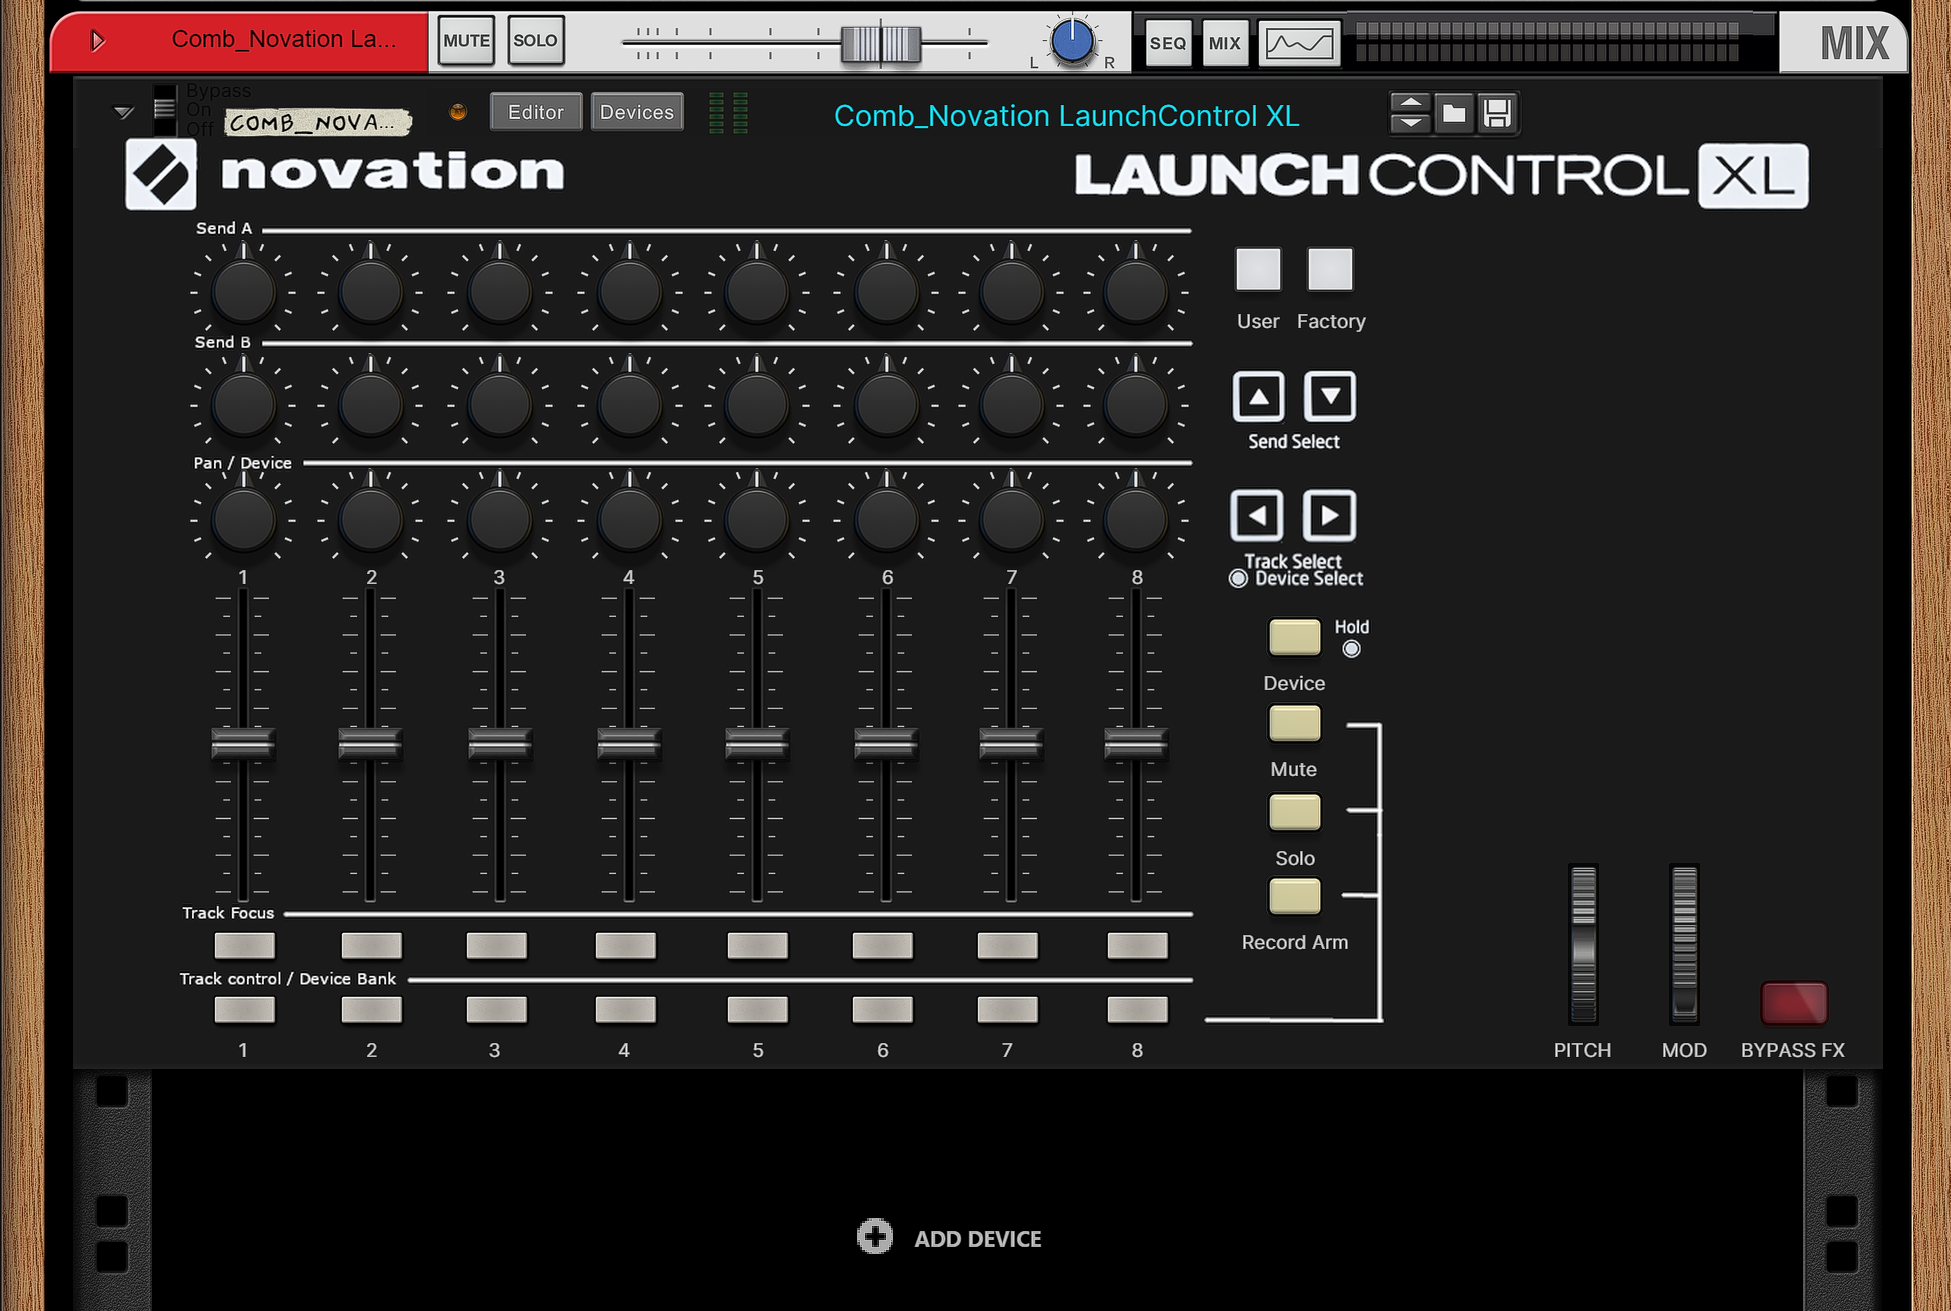1951x1311 pixels.
Task: Solo the Comb_Novation mix channel
Action: [535, 41]
